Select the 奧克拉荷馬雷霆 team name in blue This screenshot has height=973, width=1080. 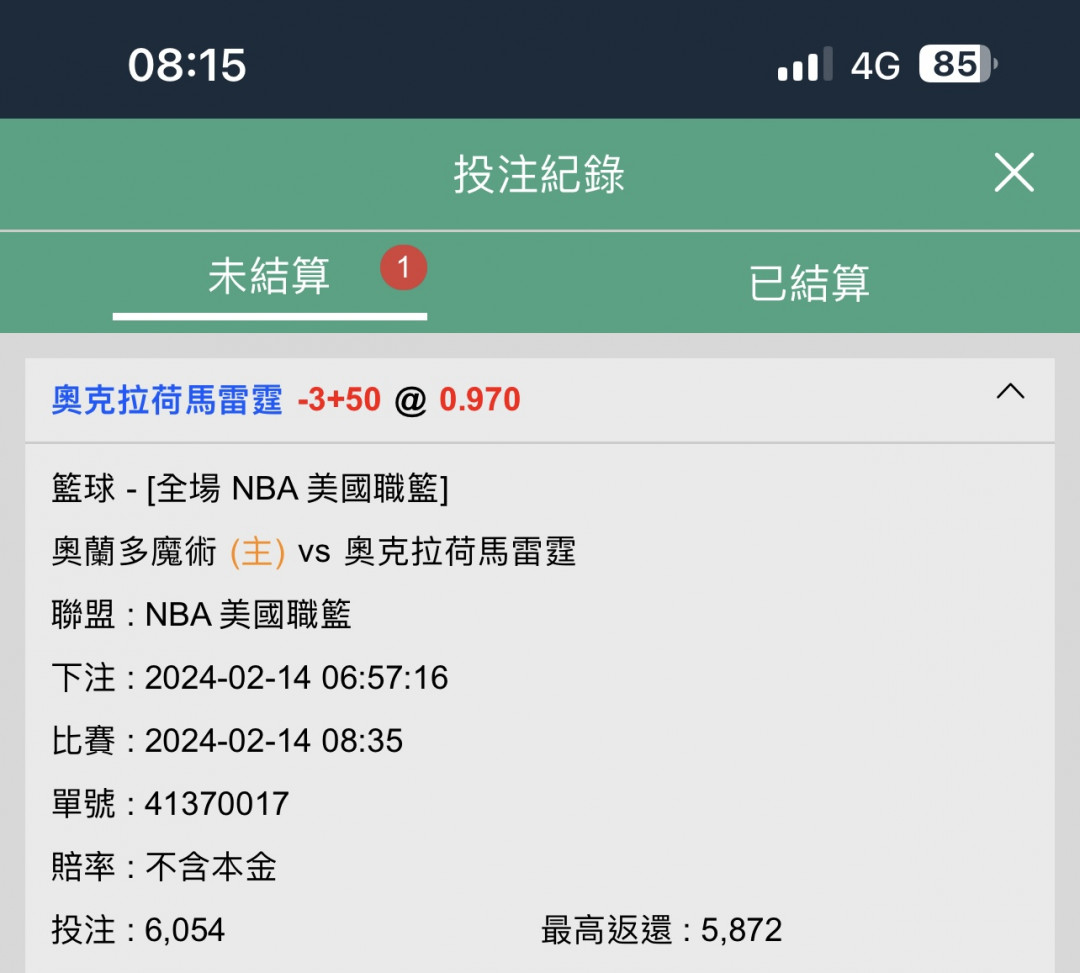coord(167,400)
